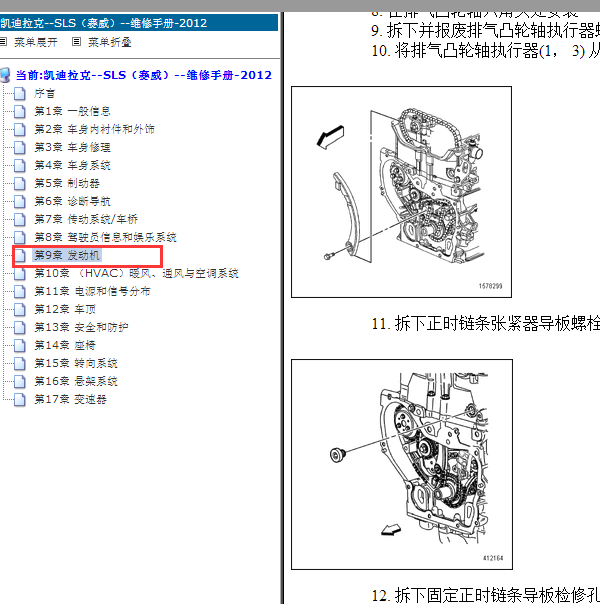Open the 序言 preface entry
Viewport: 600px width, 604px height.
pos(45,93)
